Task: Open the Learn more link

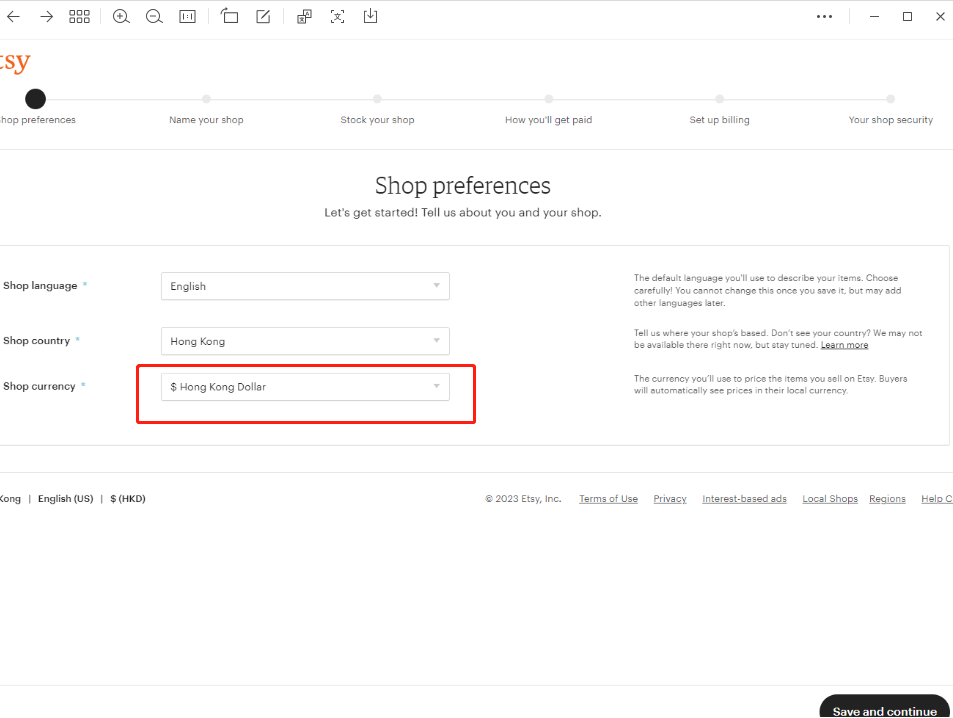Action: pyautogui.click(x=844, y=345)
